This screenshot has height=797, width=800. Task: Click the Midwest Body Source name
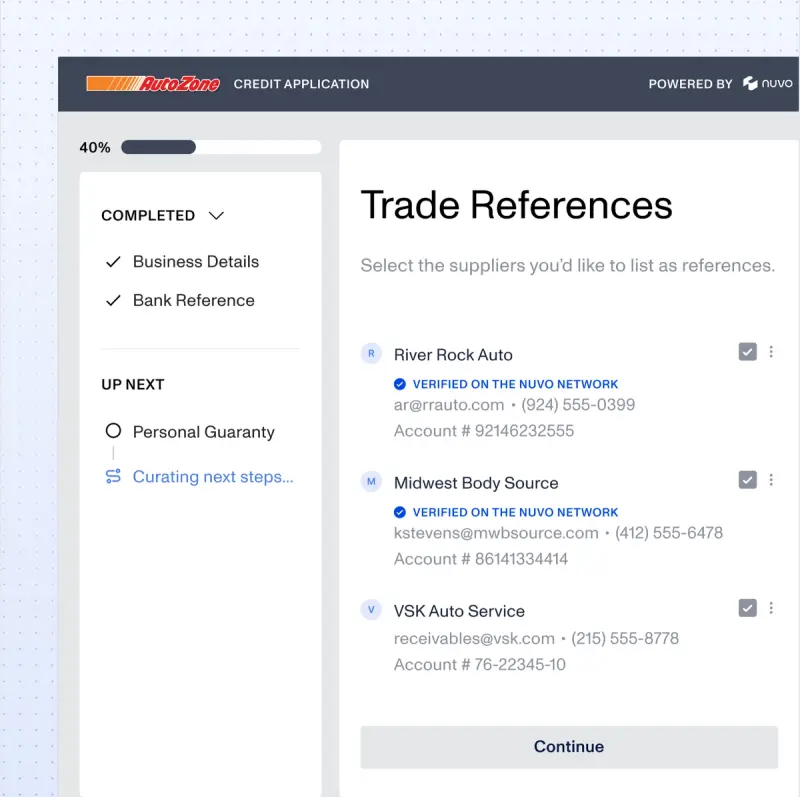pyautogui.click(x=476, y=483)
